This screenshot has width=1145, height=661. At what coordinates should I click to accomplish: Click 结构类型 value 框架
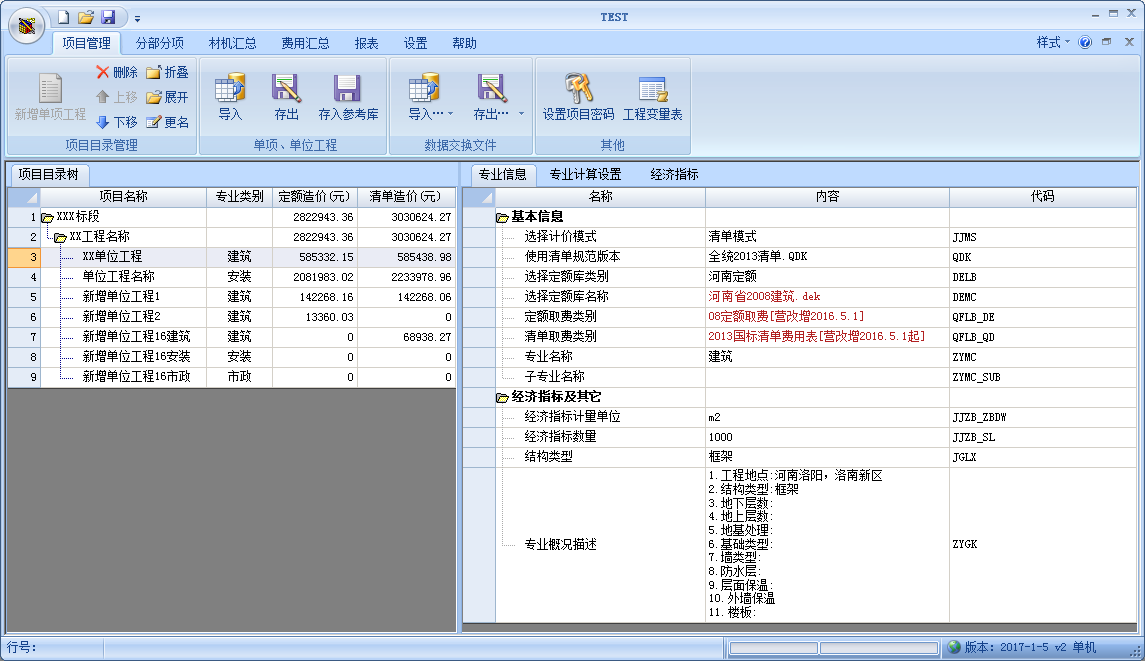(x=827, y=456)
